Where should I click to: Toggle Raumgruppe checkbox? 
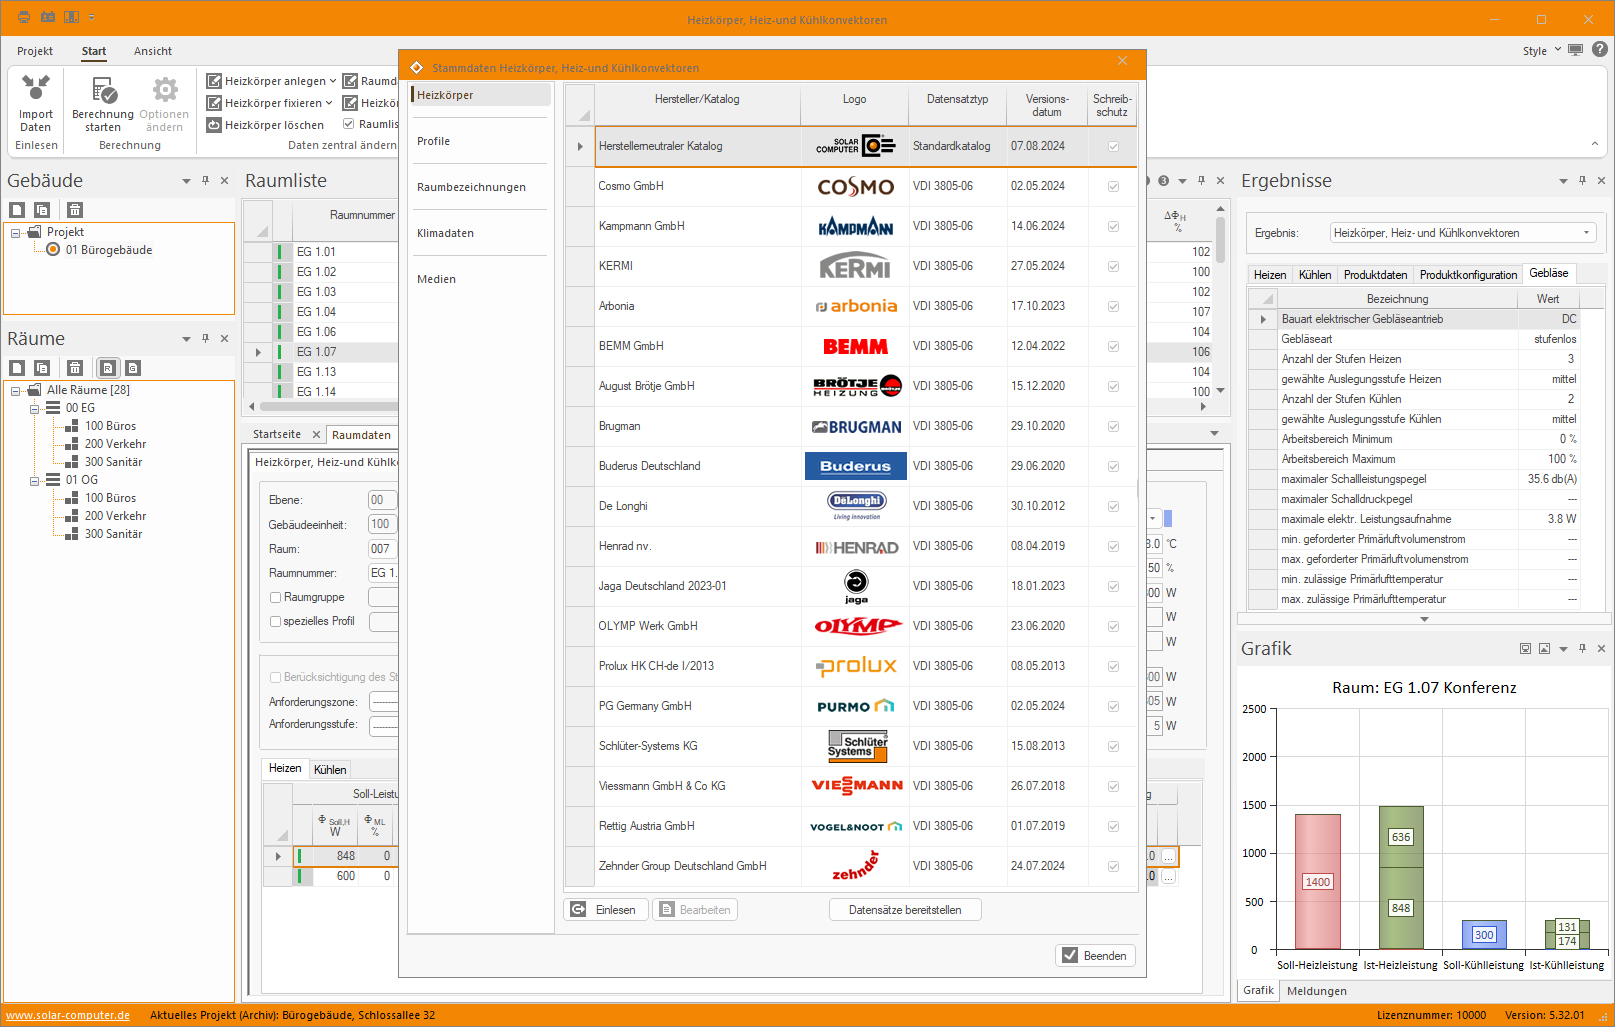275,598
